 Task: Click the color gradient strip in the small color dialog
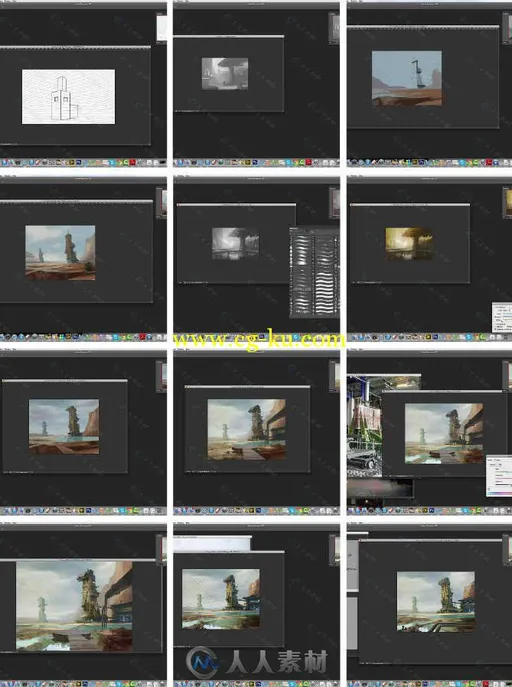click(499, 493)
